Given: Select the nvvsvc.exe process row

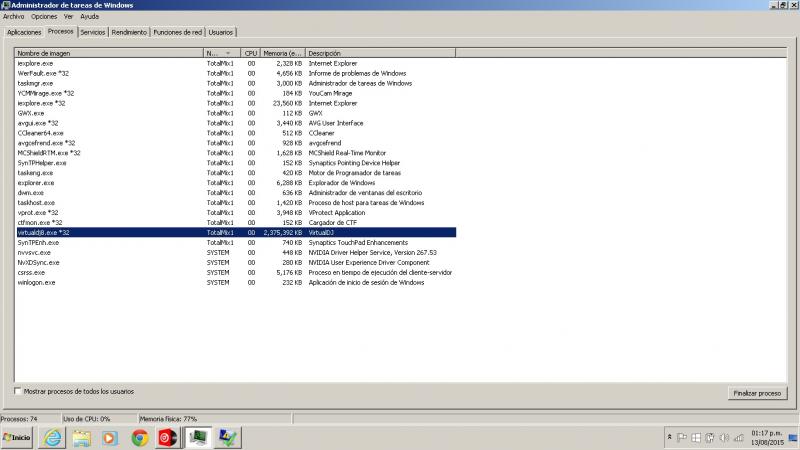Looking at the screenshot, I should pyautogui.click(x=236, y=253).
